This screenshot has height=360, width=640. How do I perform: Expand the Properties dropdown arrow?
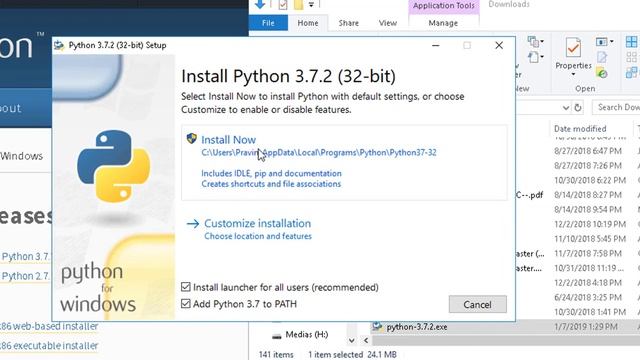[573, 74]
